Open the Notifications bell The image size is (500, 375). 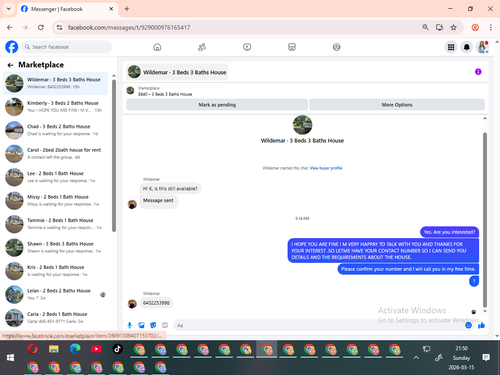467,47
